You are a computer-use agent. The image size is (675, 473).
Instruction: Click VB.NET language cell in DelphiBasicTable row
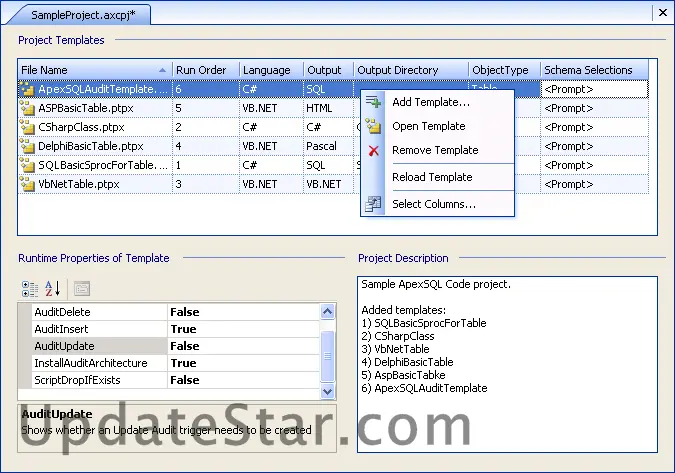(x=271, y=146)
